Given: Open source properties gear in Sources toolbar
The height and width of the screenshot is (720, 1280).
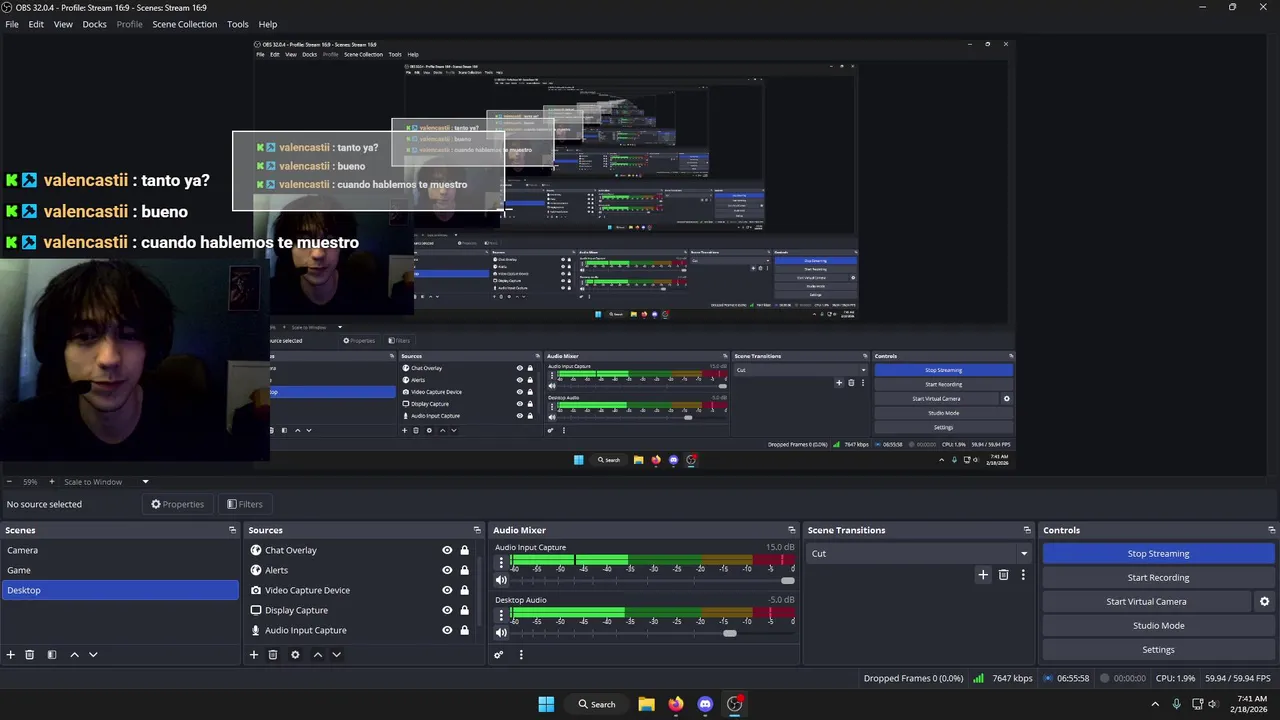Looking at the screenshot, I should [x=295, y=655].
